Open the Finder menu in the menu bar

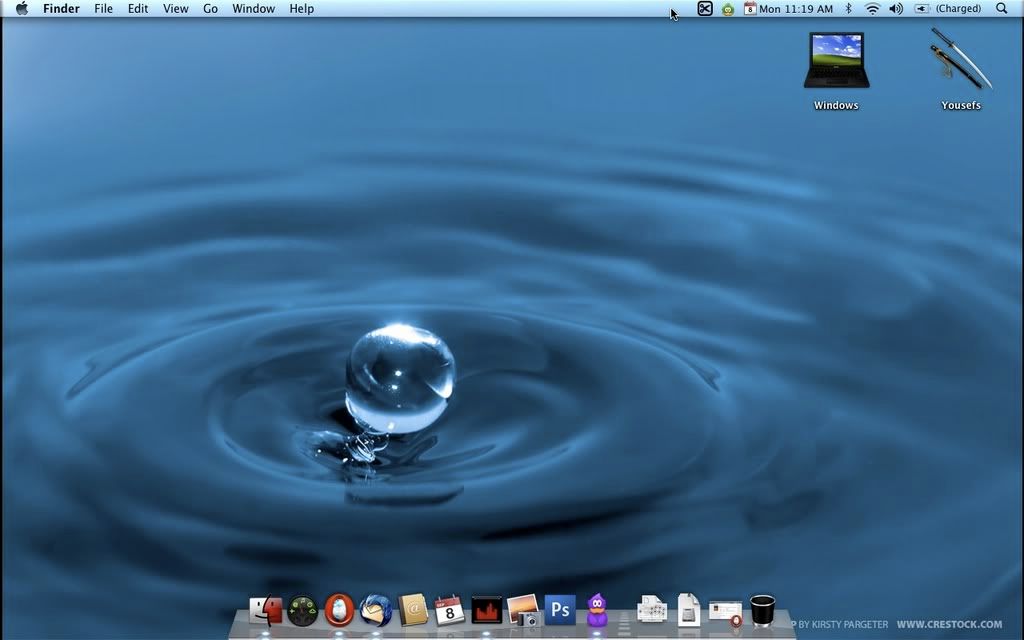coord(61,8)
